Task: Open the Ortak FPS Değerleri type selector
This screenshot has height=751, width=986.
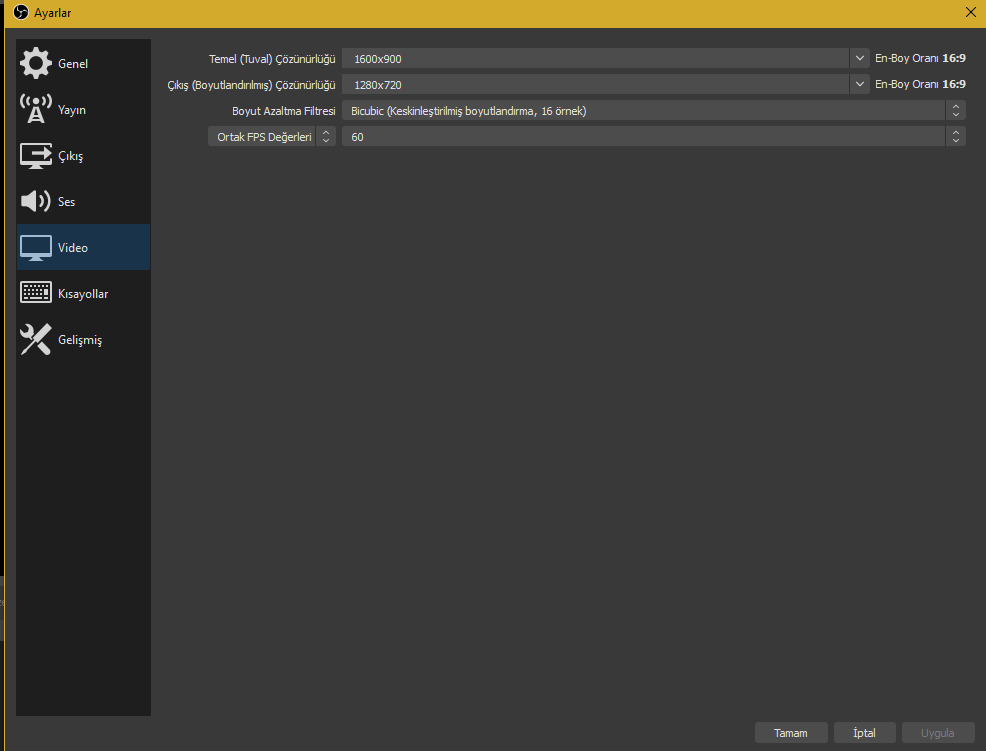Action: click(x=272, y=136)
